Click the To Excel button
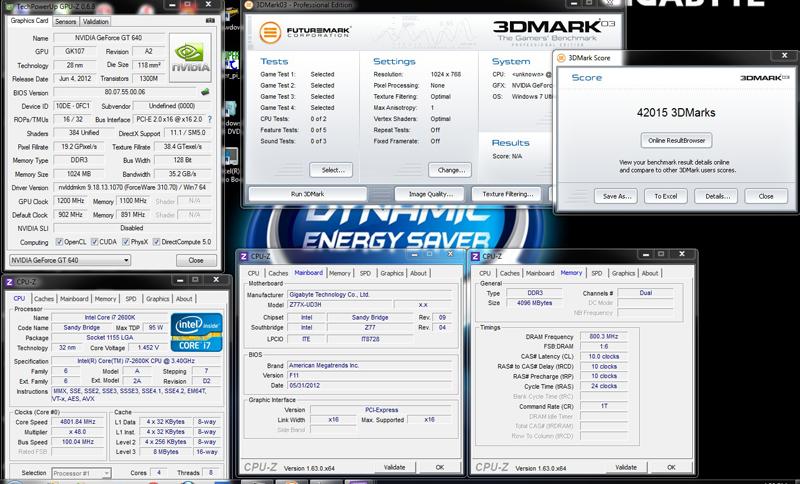Screen dimensions: 800x484 pos(666,196)
